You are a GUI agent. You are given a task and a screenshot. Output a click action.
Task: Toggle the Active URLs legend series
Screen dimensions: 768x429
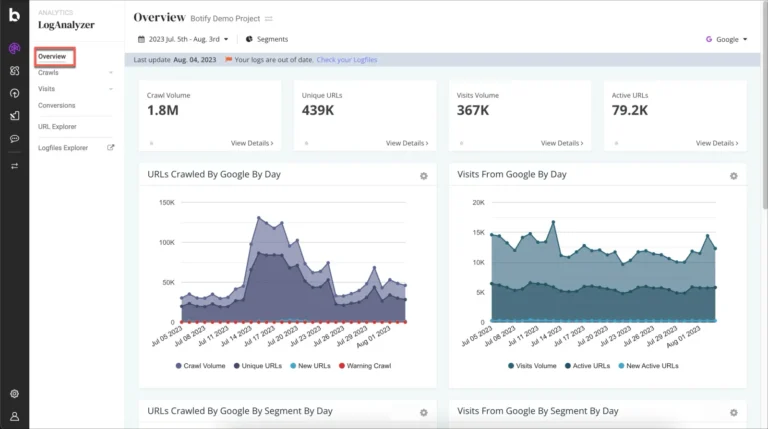587,366
